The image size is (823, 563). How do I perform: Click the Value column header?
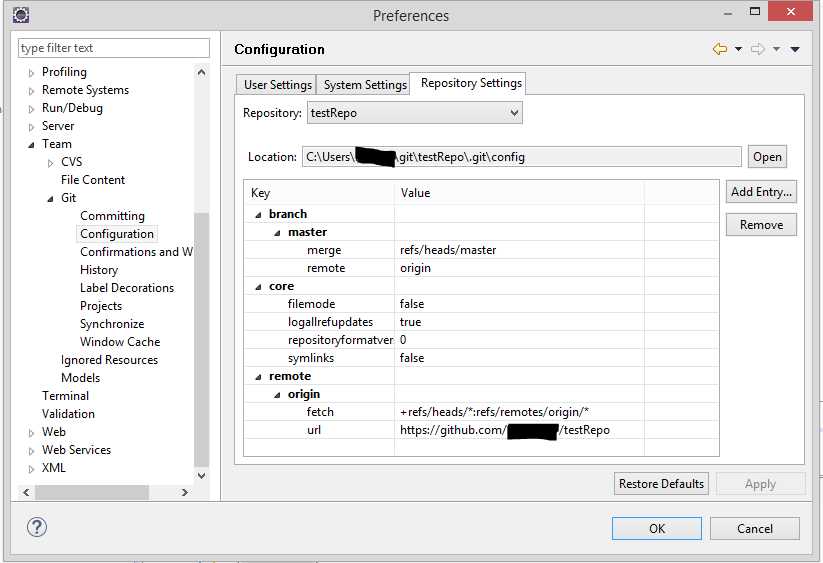coord(519,193)
